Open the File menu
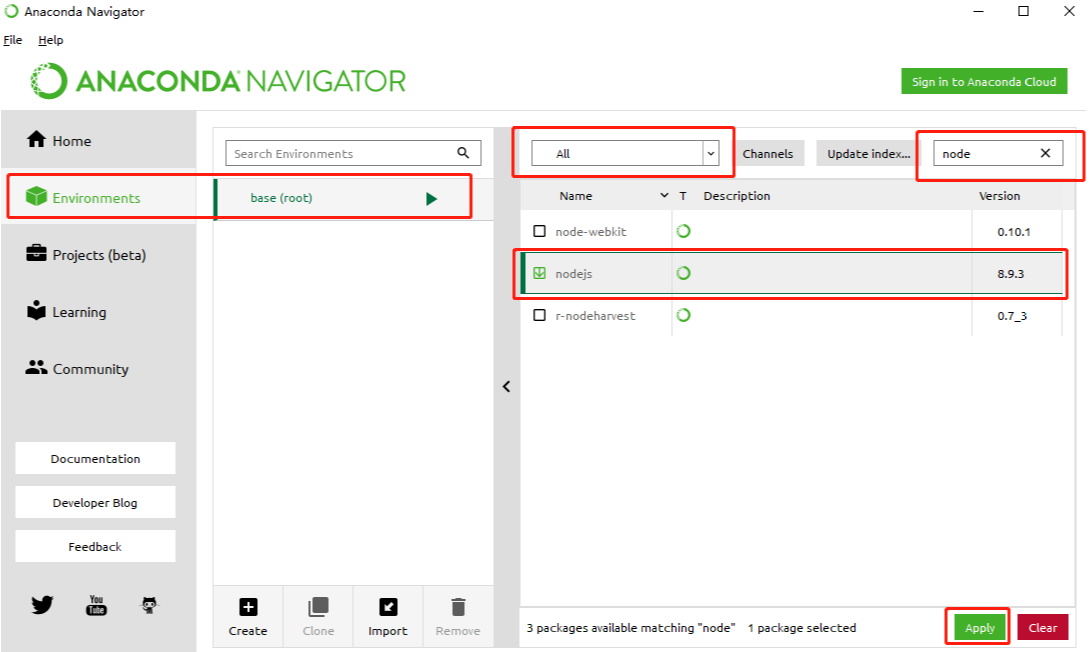 click(x=13, y=40)
